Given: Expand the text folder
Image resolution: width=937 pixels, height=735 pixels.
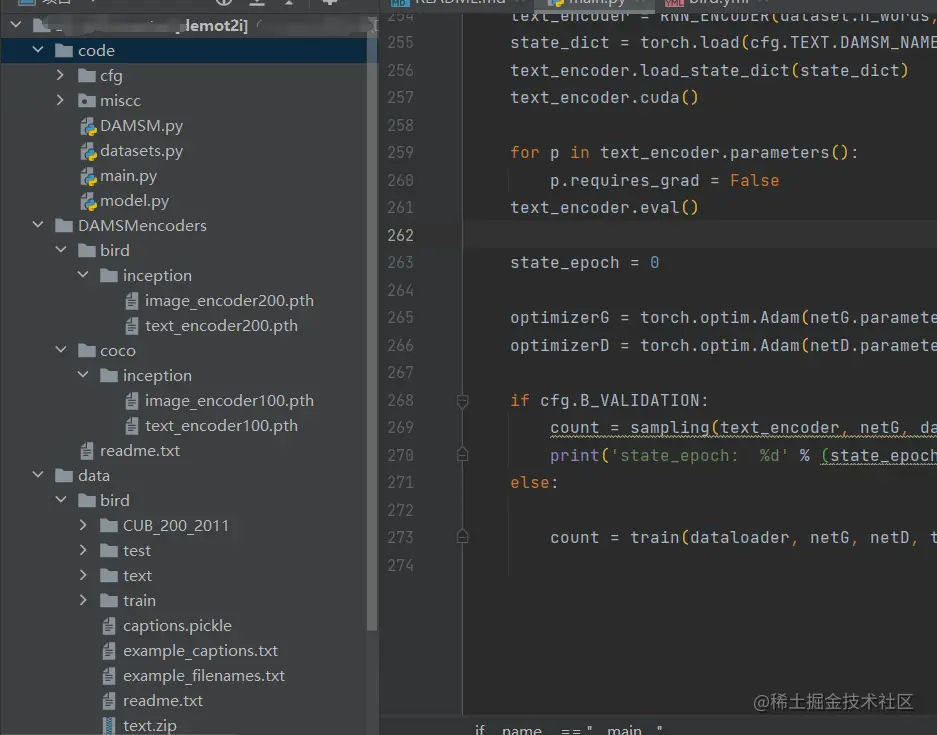Looking at the screenshot, I should point(83,575).
